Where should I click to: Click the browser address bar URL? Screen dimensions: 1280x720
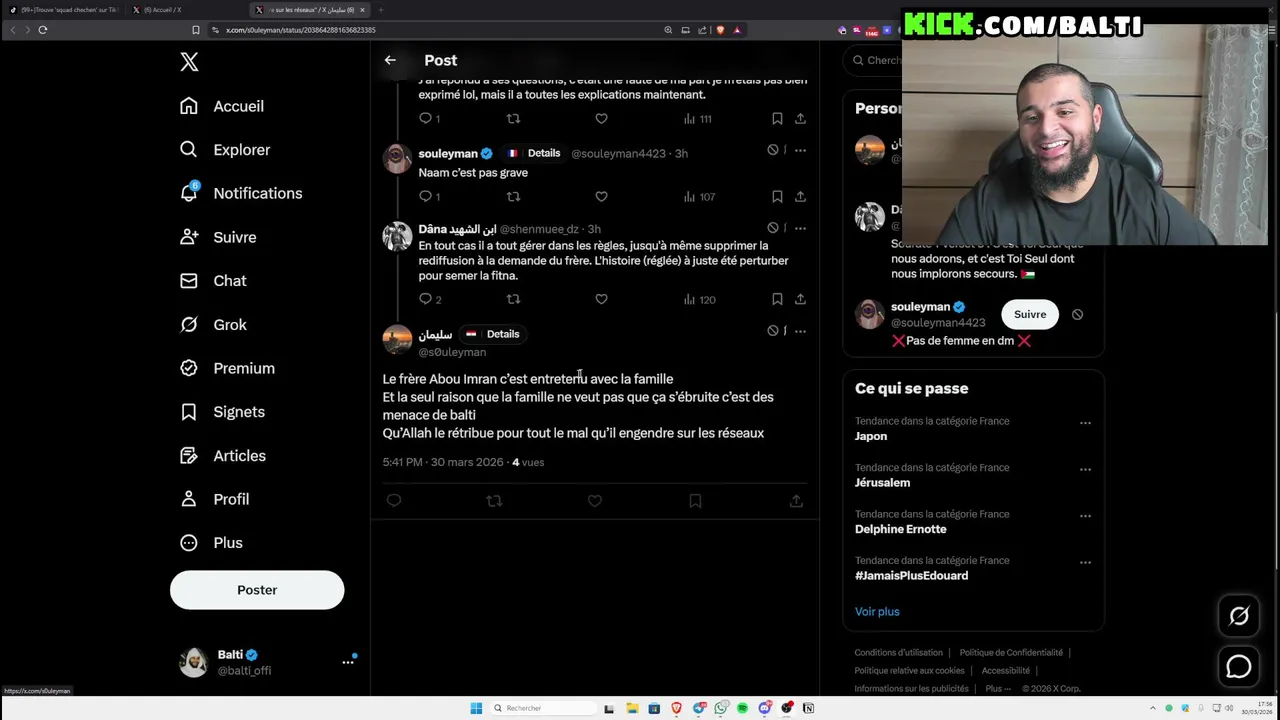(x=301, y=30)
